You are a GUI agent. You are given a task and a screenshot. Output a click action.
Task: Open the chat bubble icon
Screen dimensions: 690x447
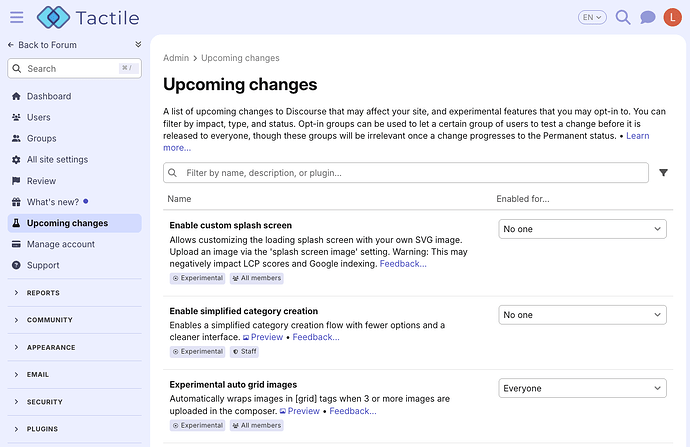coord(647,18)
